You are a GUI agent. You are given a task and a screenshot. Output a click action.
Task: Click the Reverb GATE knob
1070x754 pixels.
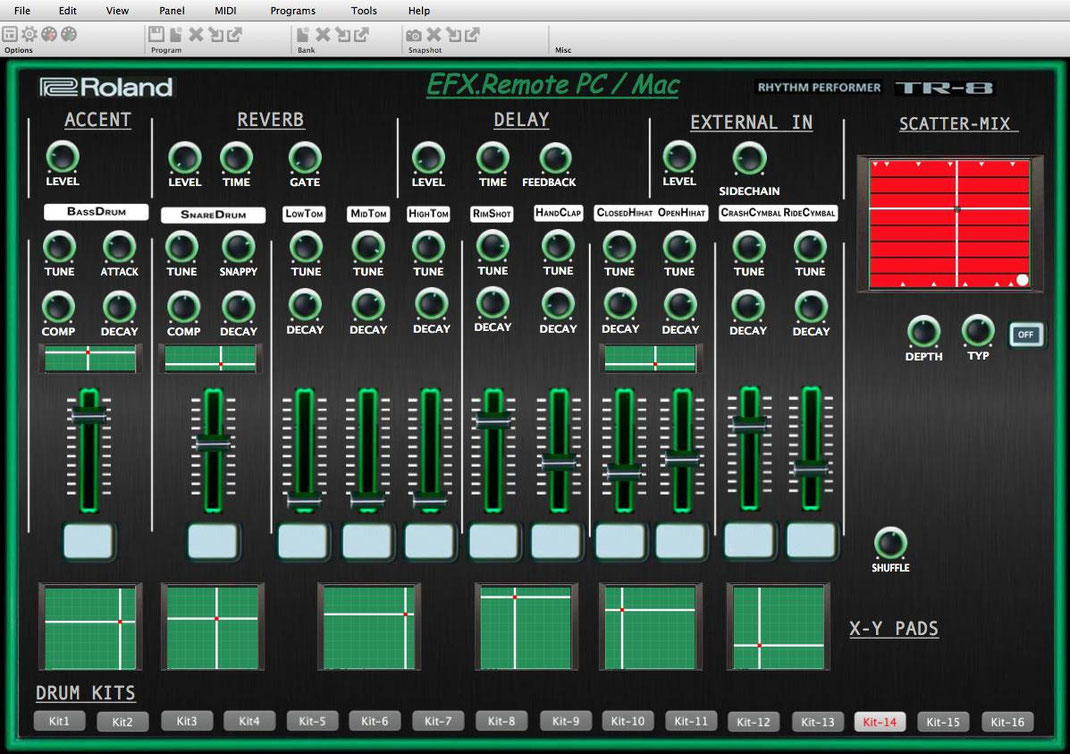click(x=304, y=158)
